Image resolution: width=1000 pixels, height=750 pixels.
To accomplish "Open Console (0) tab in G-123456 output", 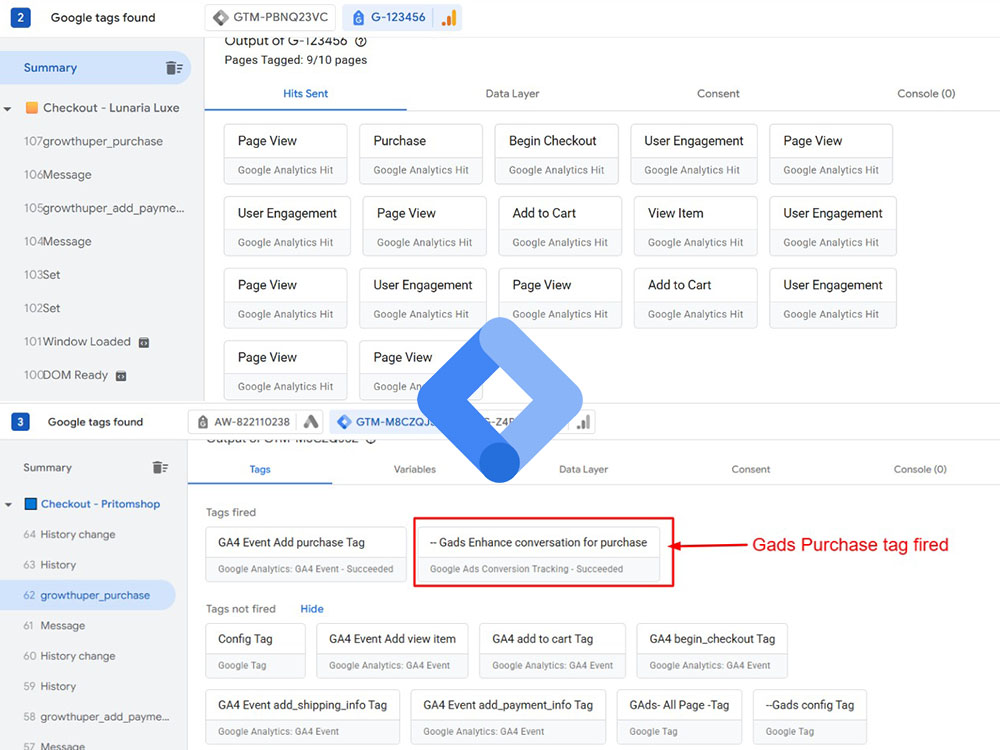I will click(x=926, y=94).
